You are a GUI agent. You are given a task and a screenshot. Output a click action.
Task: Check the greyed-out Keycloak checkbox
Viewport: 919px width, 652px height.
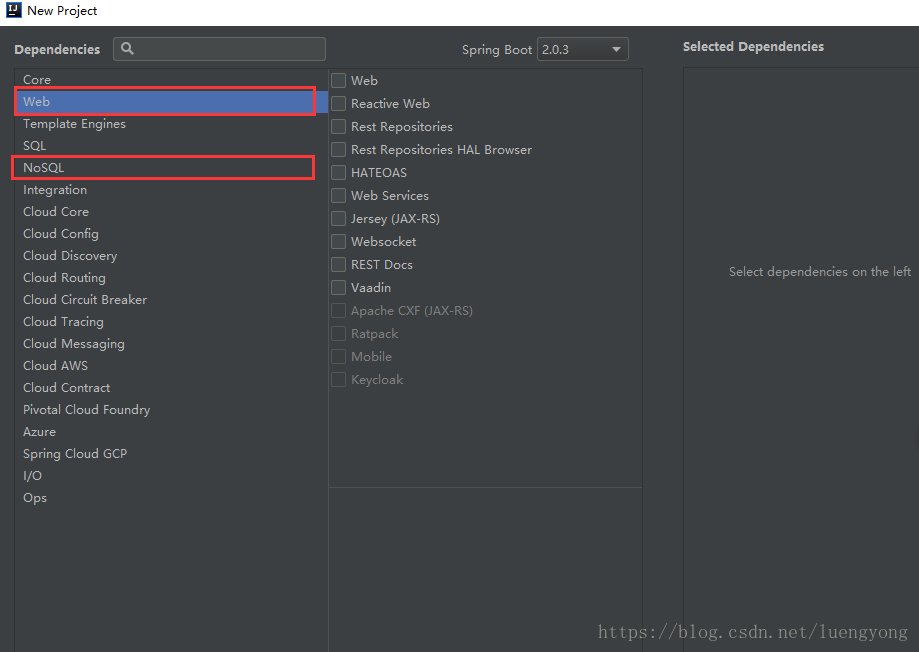[339, 379]
